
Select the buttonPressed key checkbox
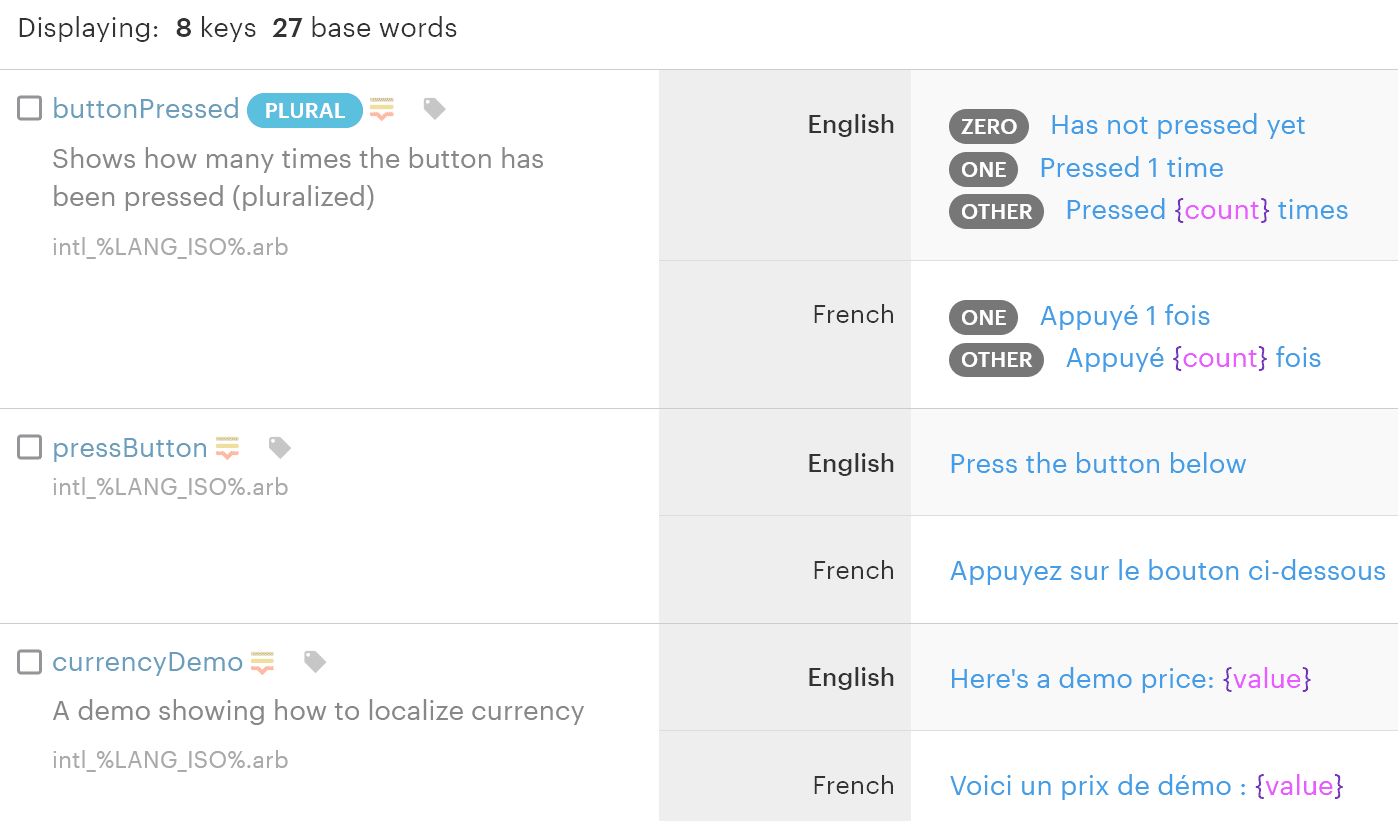(x=30, y=108)
